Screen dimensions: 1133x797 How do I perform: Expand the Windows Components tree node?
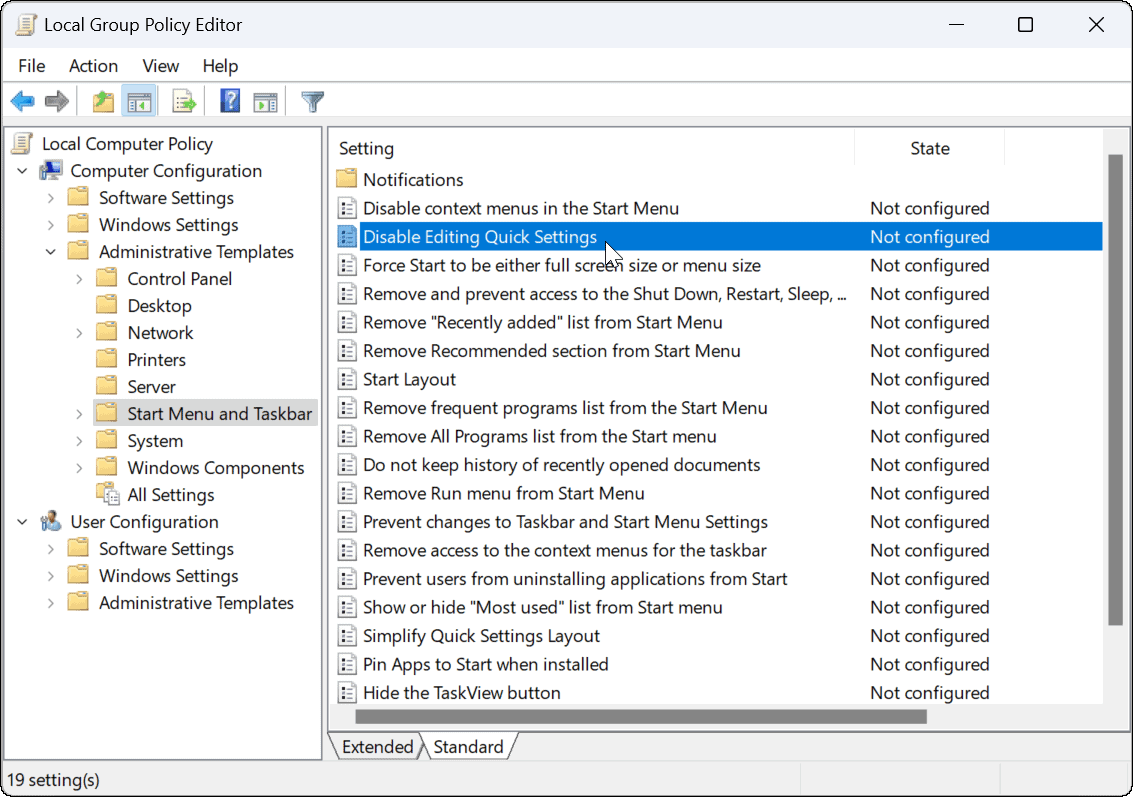coord(79,468)
